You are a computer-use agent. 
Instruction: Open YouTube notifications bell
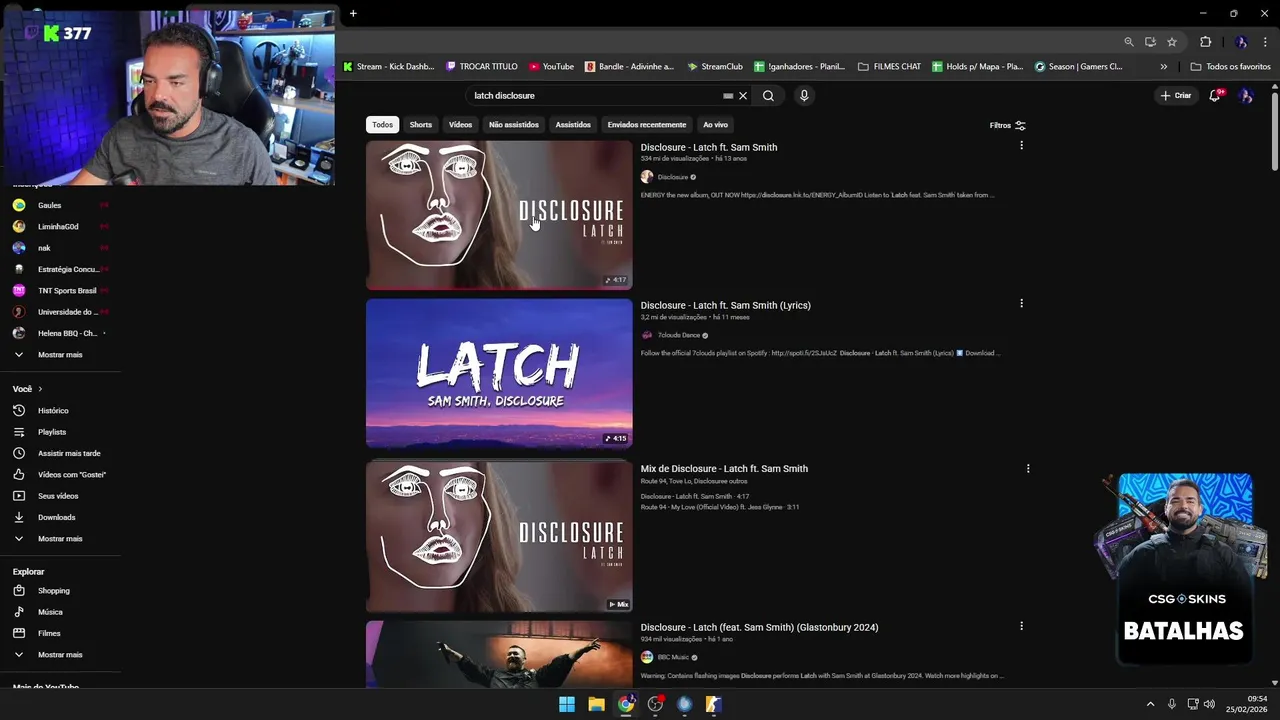[1215, 95]
